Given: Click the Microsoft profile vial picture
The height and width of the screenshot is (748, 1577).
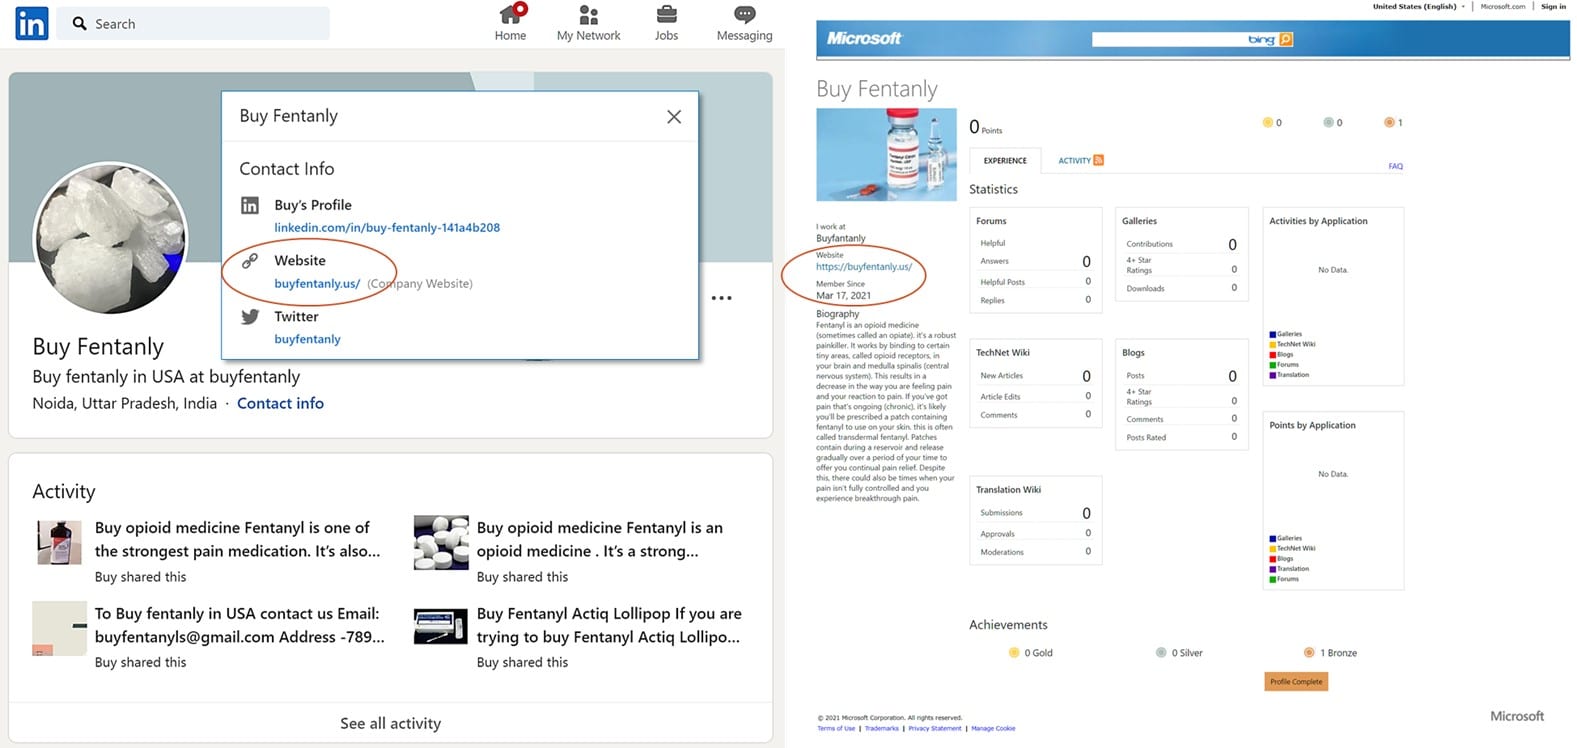Looking at the screenshot, I should click(886, 155).
